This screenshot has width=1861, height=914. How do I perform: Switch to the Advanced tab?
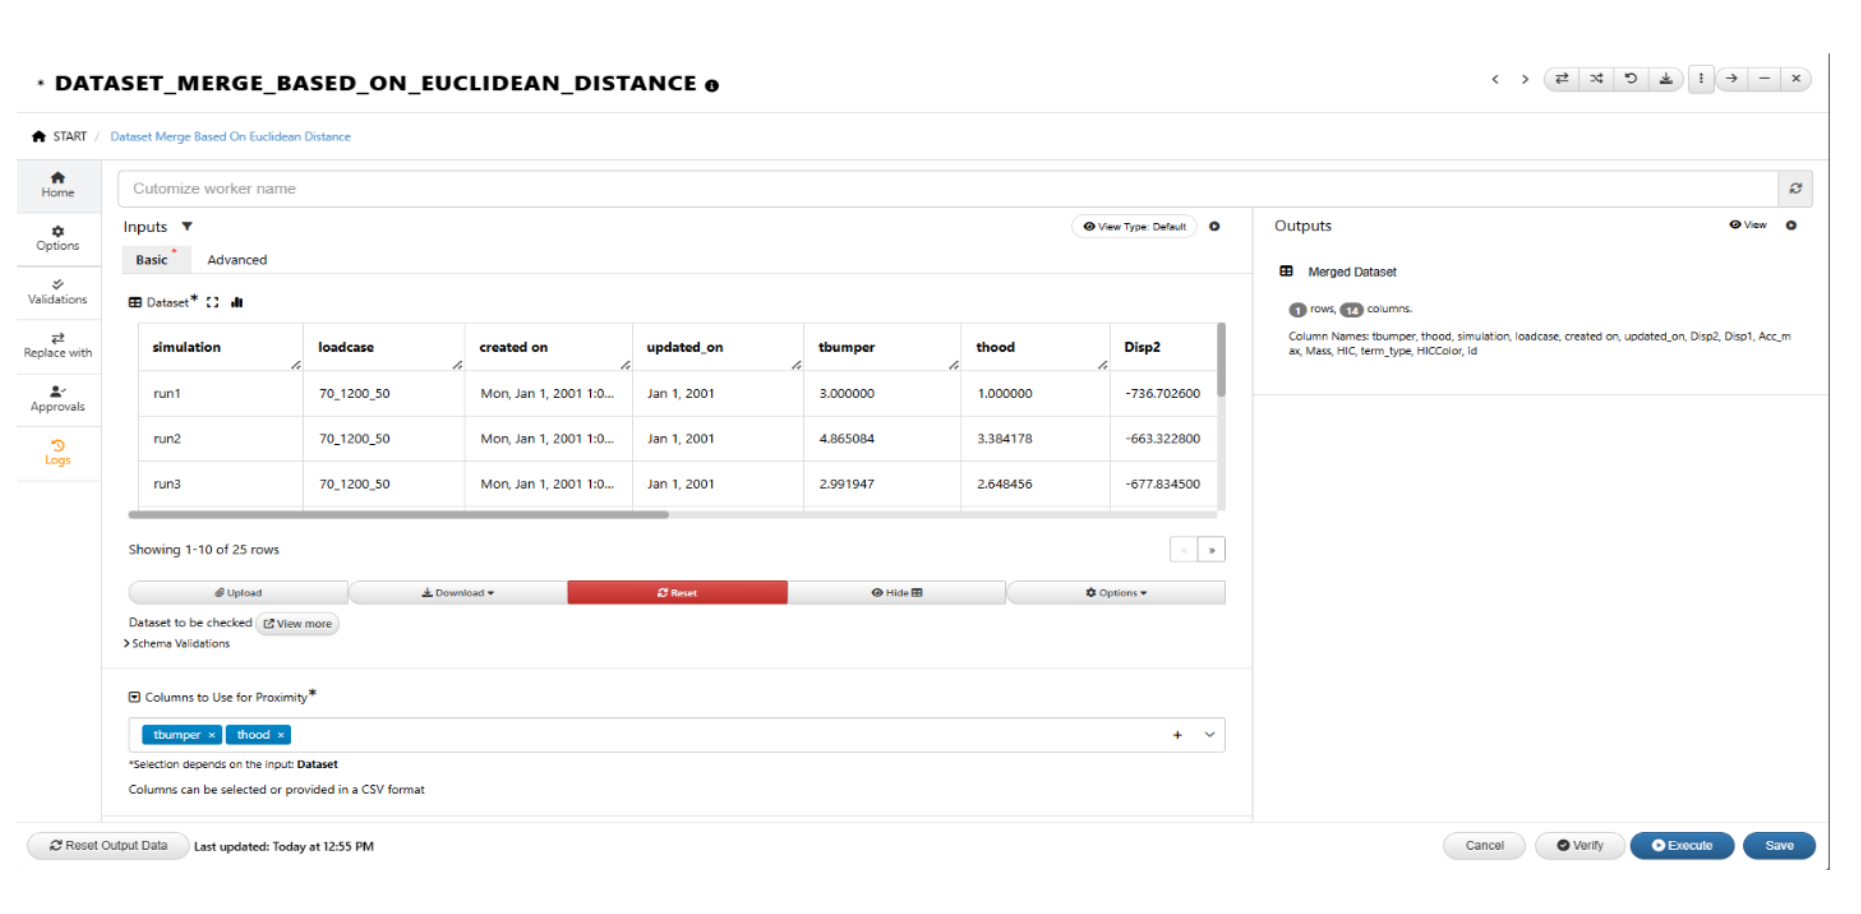click(237, 260)
